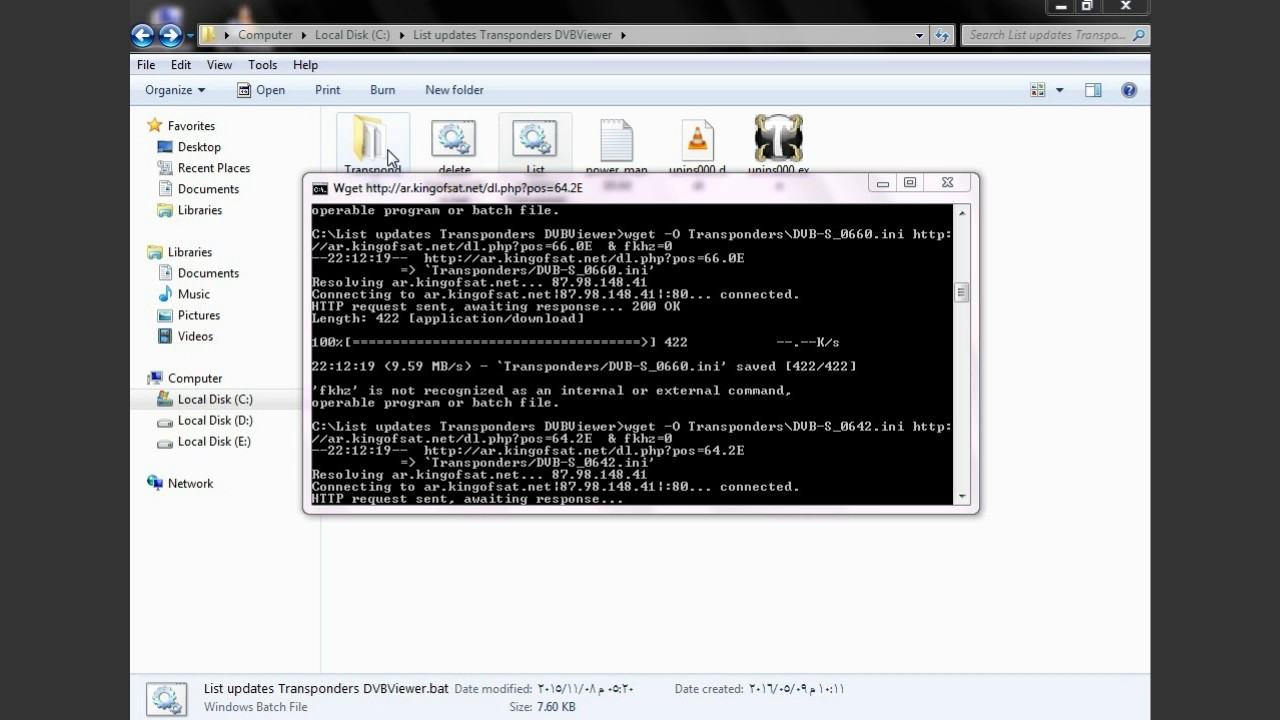This screenshot has width=1280, height=720.
Task: Select Computer in navigation pane
Action: coord(195,378)
